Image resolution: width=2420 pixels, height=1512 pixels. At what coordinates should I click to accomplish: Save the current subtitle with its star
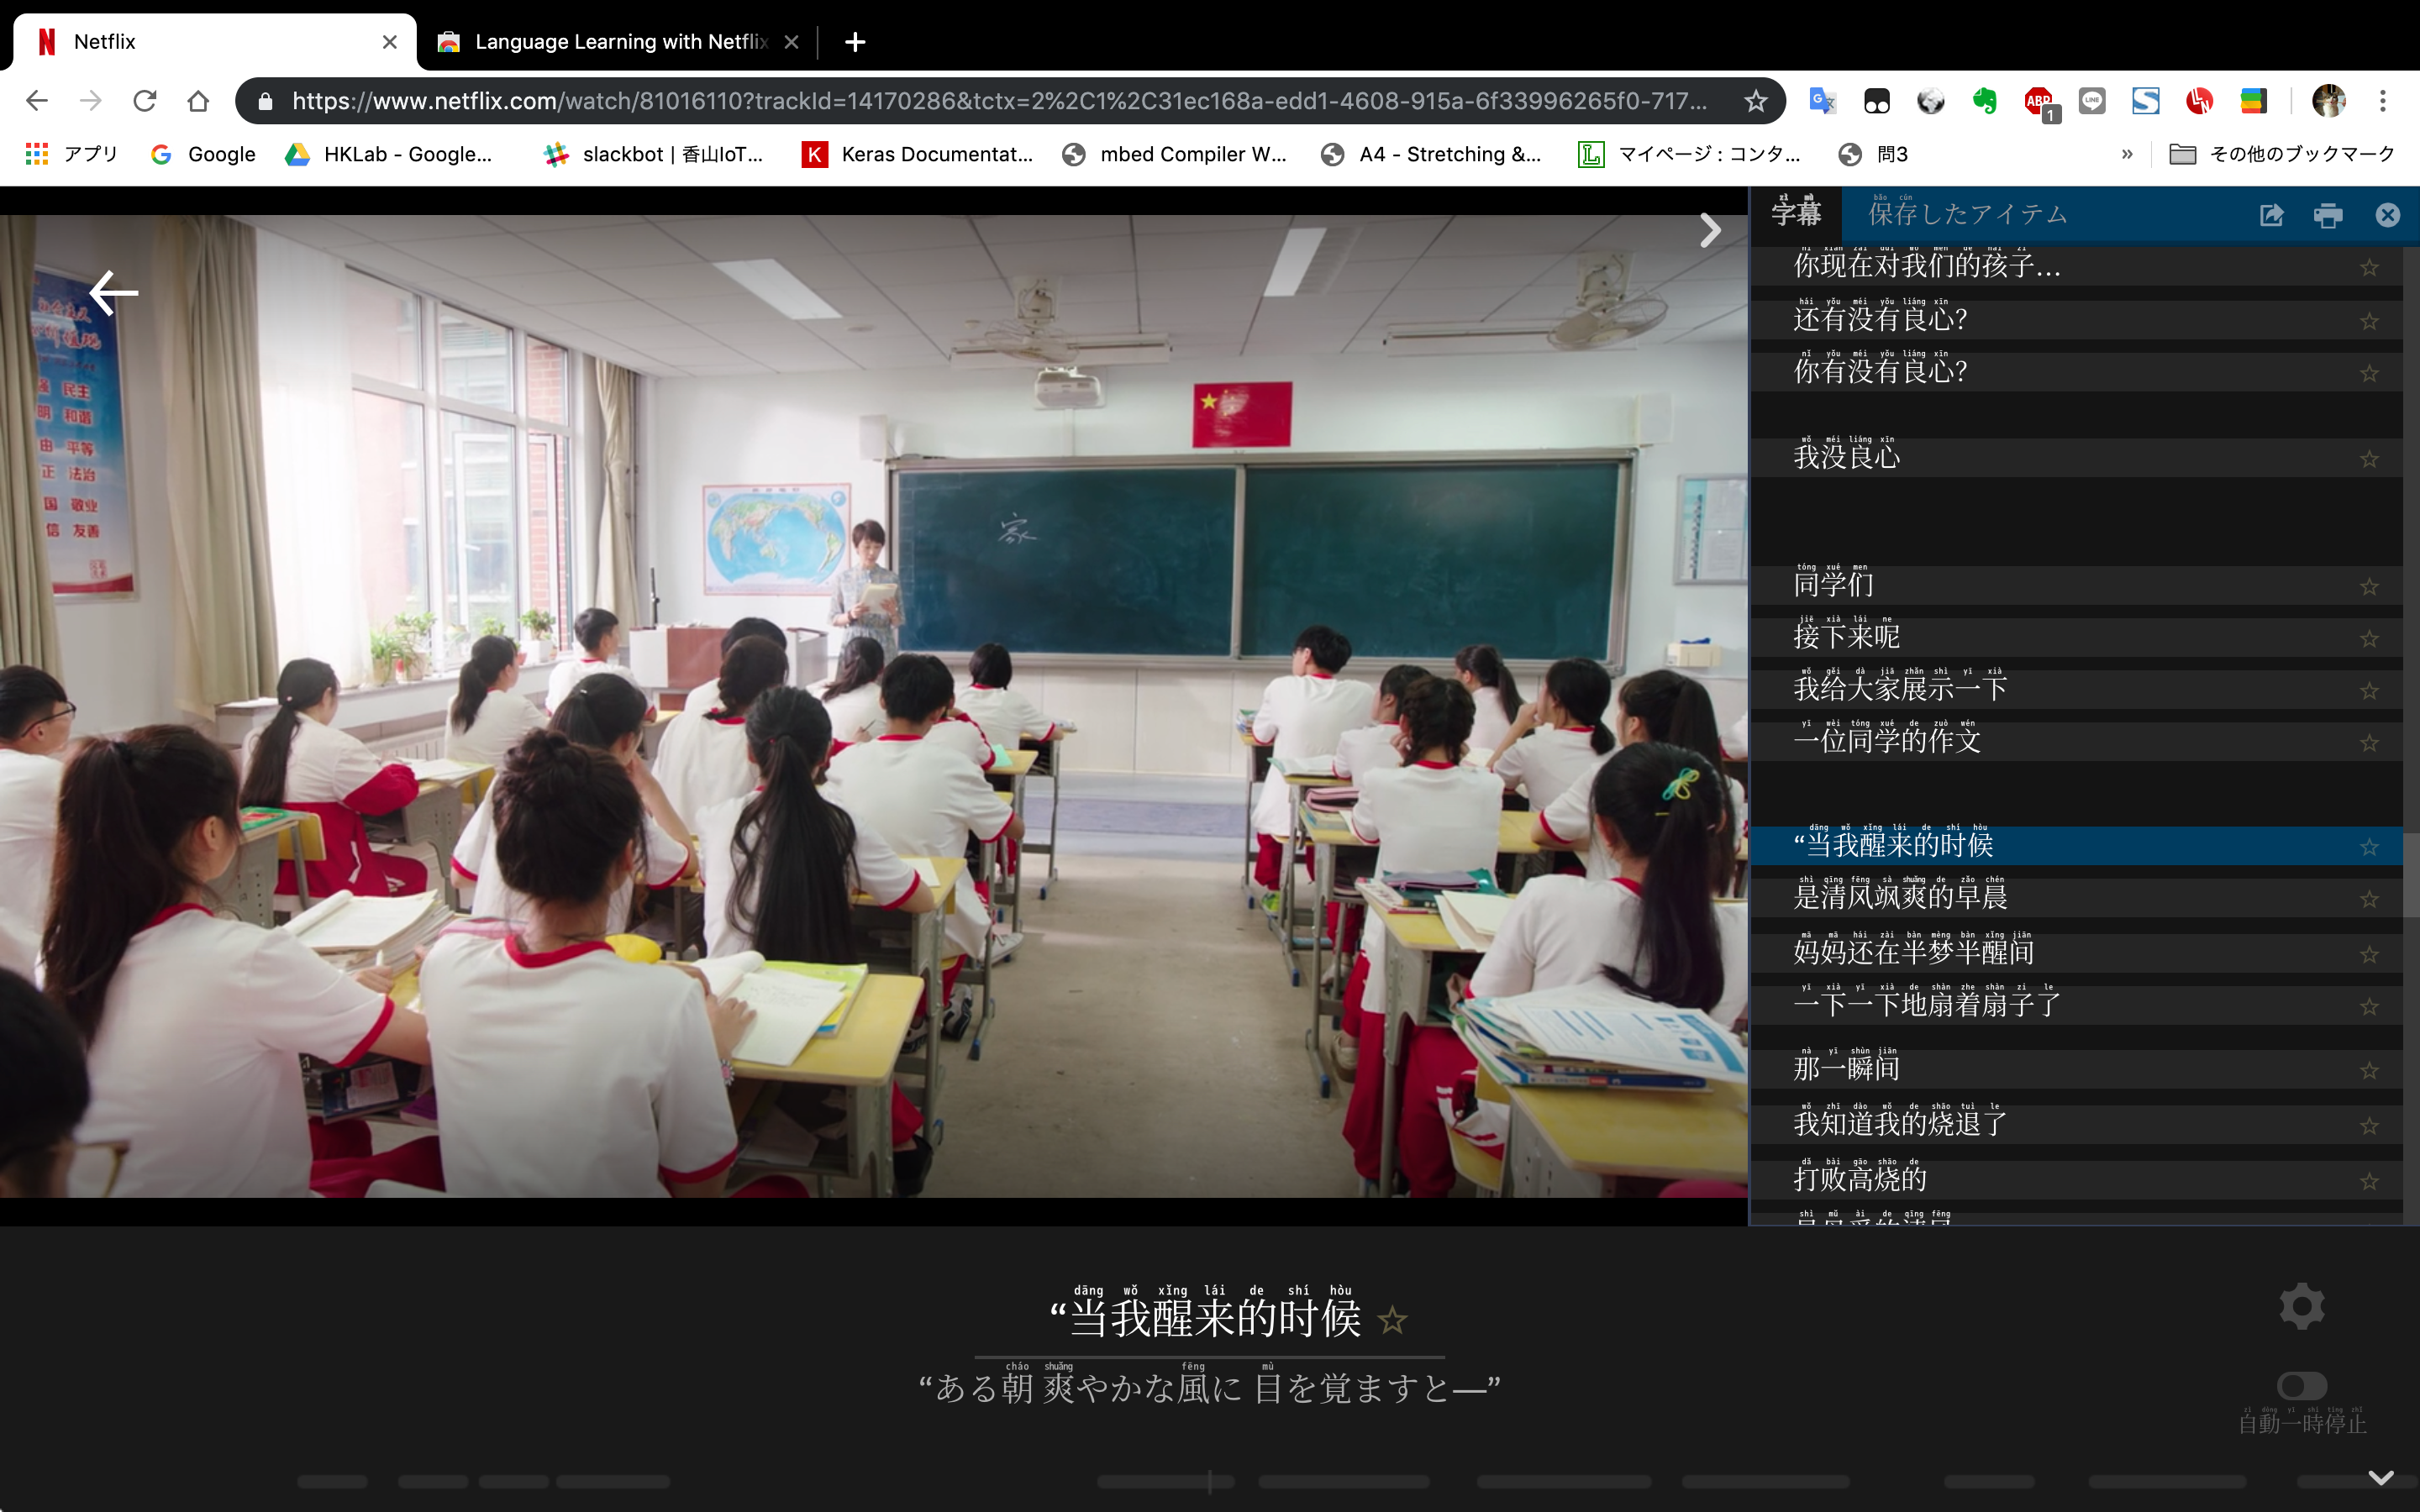[x=1392, y=1320]
